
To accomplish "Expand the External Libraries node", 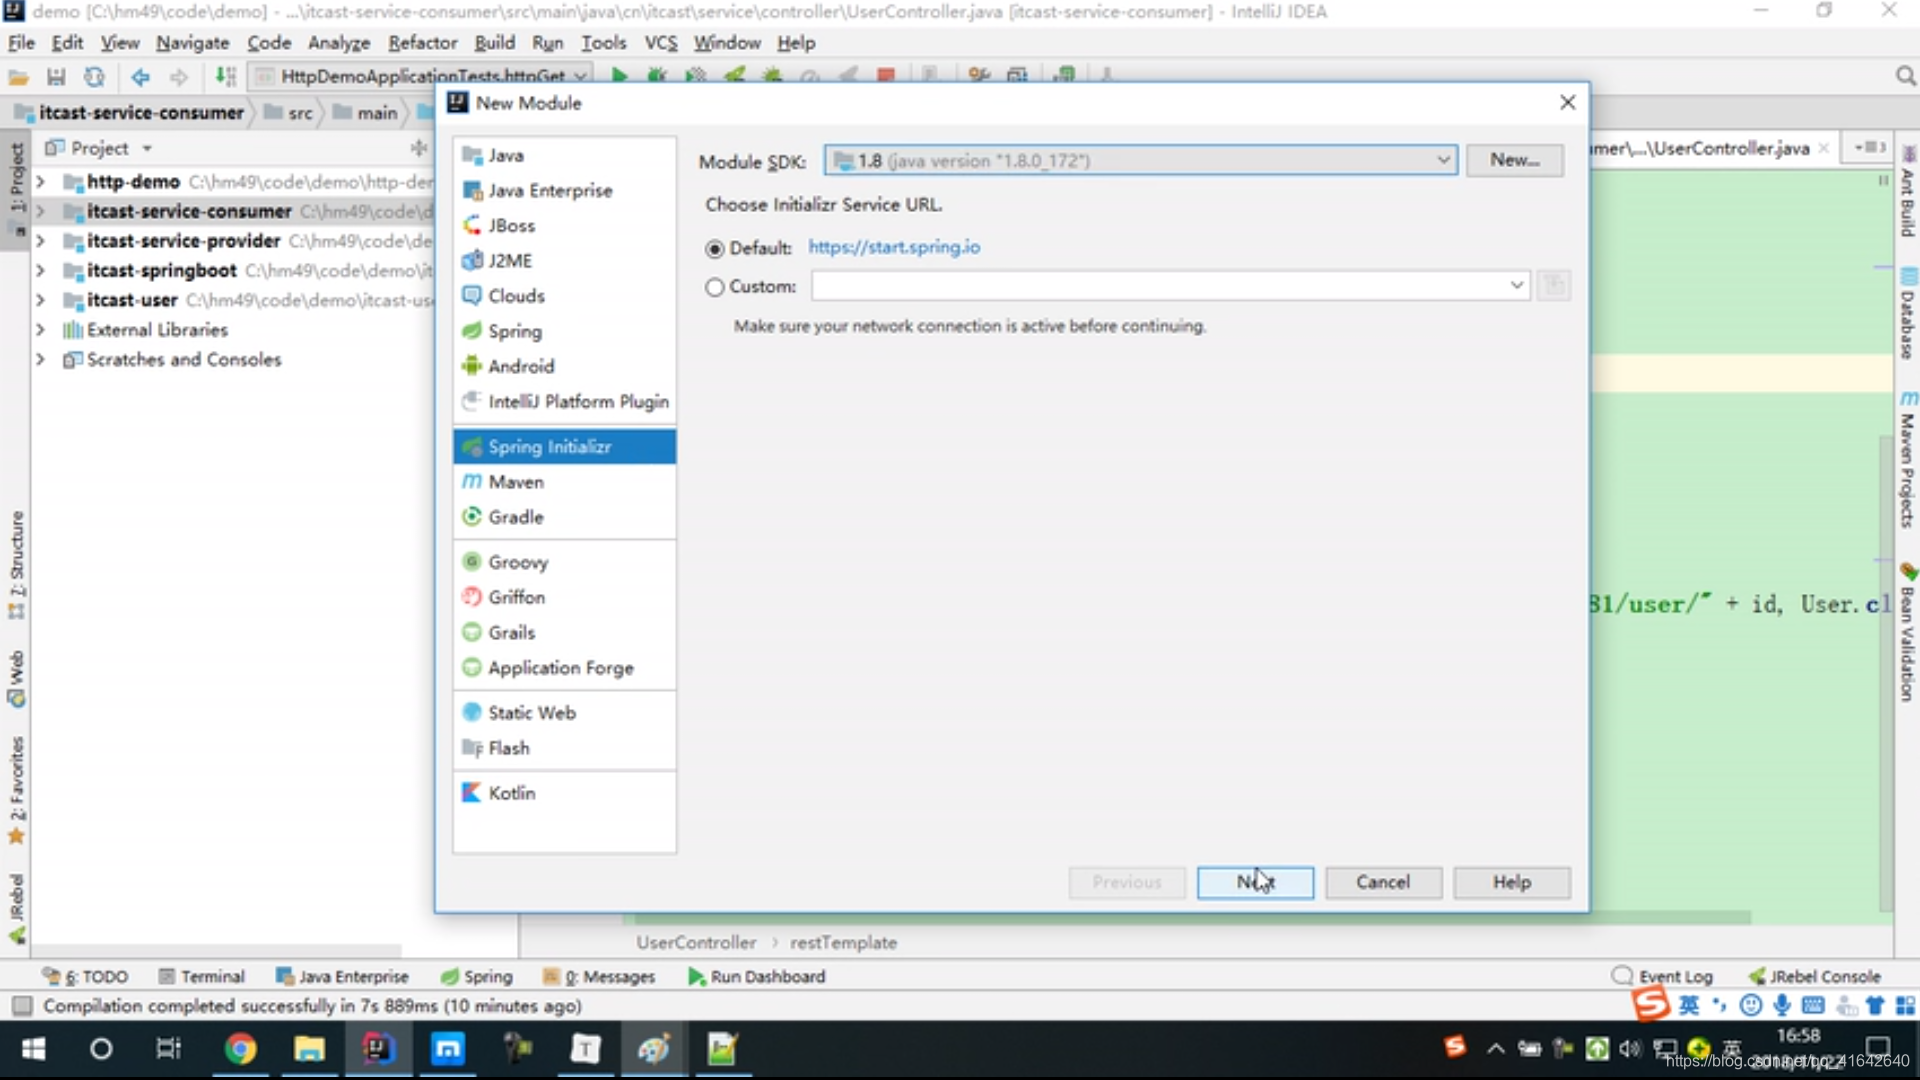I will (40, 330).
